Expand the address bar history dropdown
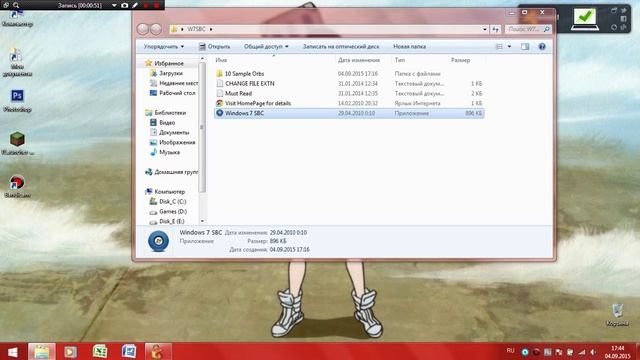 (x=484, y=29)
